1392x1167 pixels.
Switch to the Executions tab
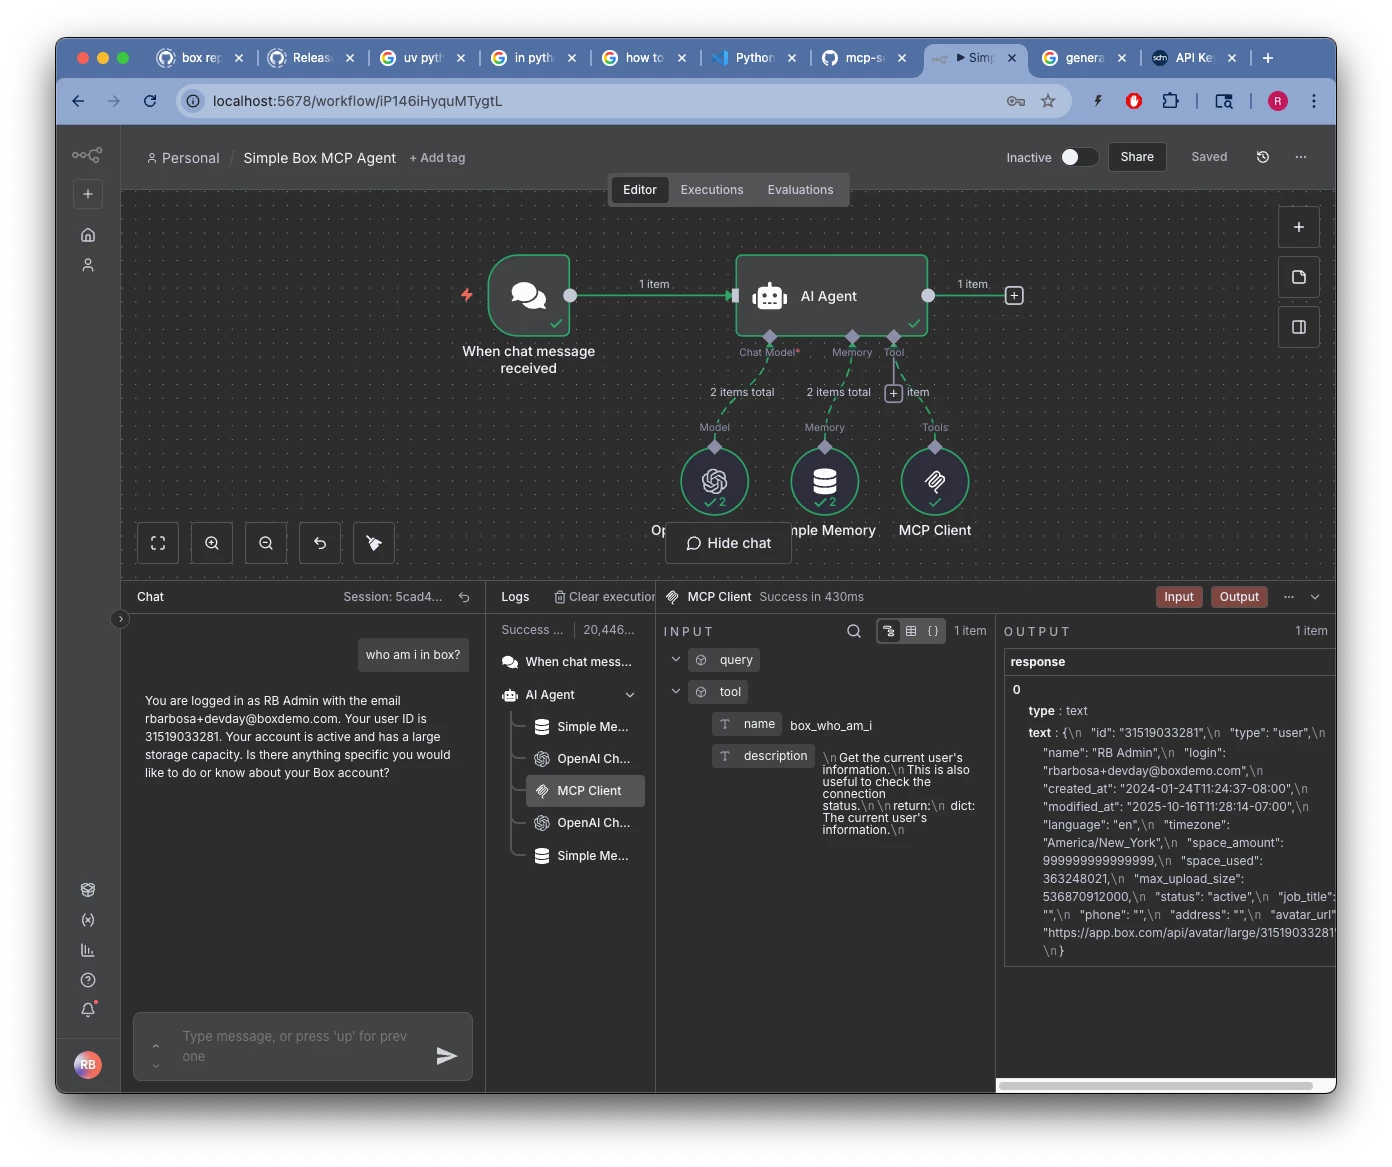(x=712, y=190)
